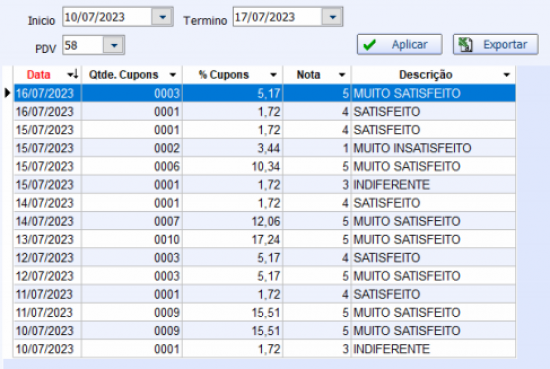Open the Inicio date dropdown
The image size is (550, 369).
point(162,17)
